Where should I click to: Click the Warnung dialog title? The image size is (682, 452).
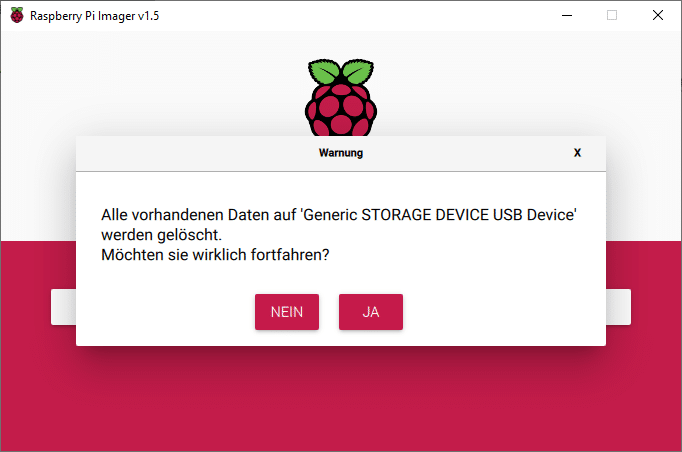tap(340, 153)
